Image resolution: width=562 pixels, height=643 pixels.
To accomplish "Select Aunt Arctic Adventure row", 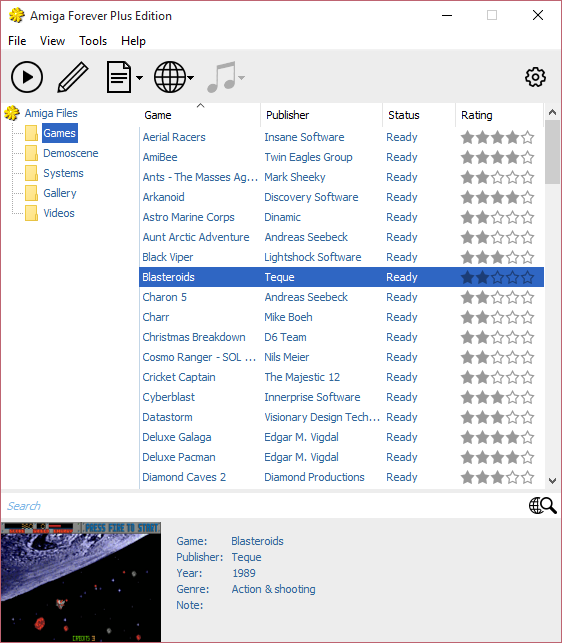I will [x=342, y=237].
